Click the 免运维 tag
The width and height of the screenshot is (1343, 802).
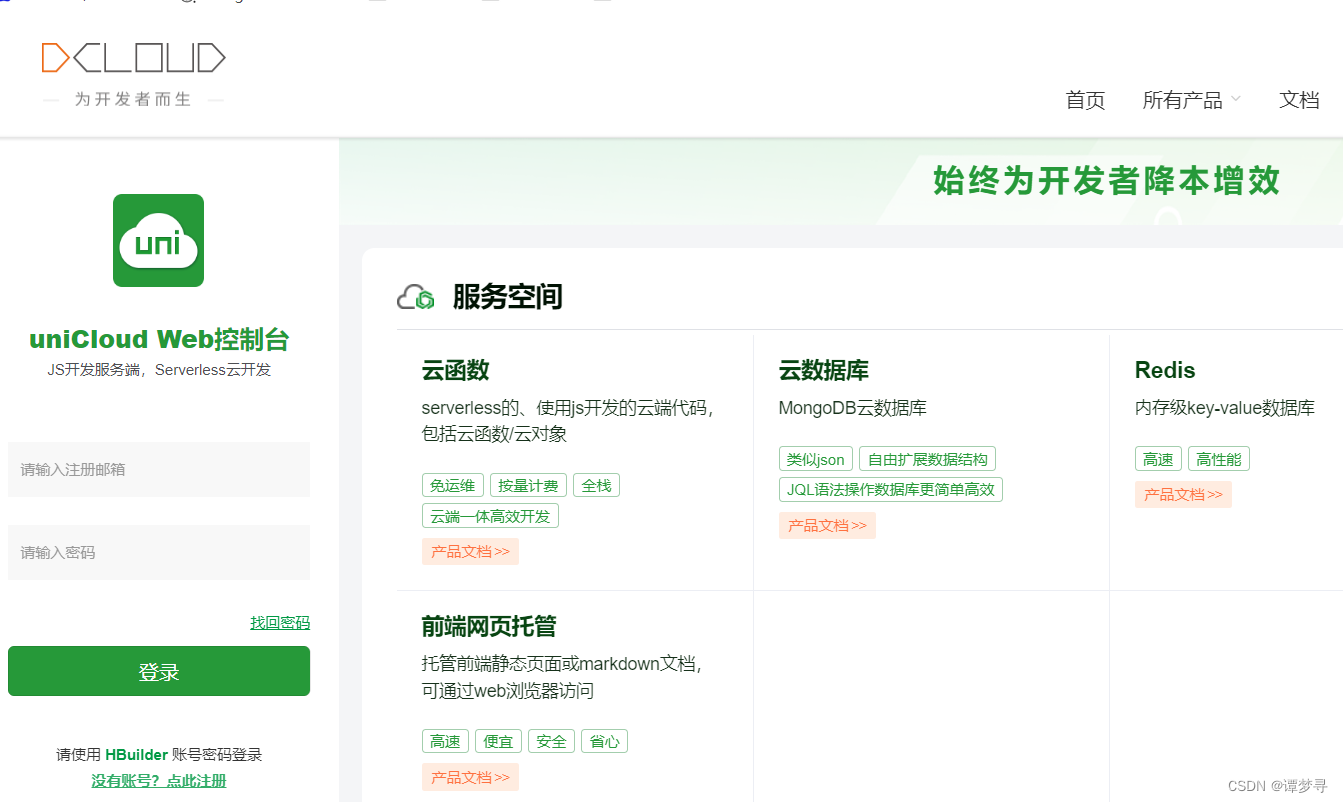[453, 486]
